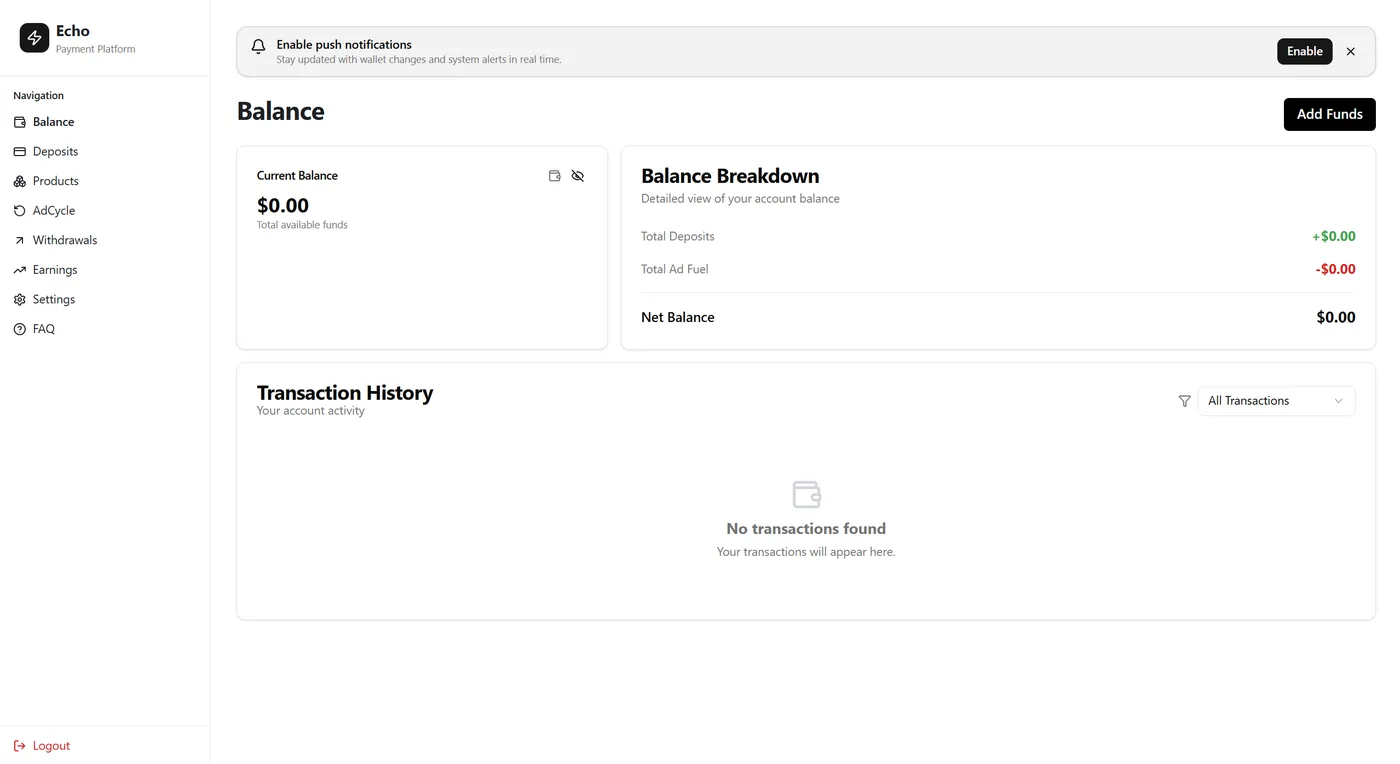Click the bell icon in notification banner
1400x764 pixels.
tap(258, 46)
